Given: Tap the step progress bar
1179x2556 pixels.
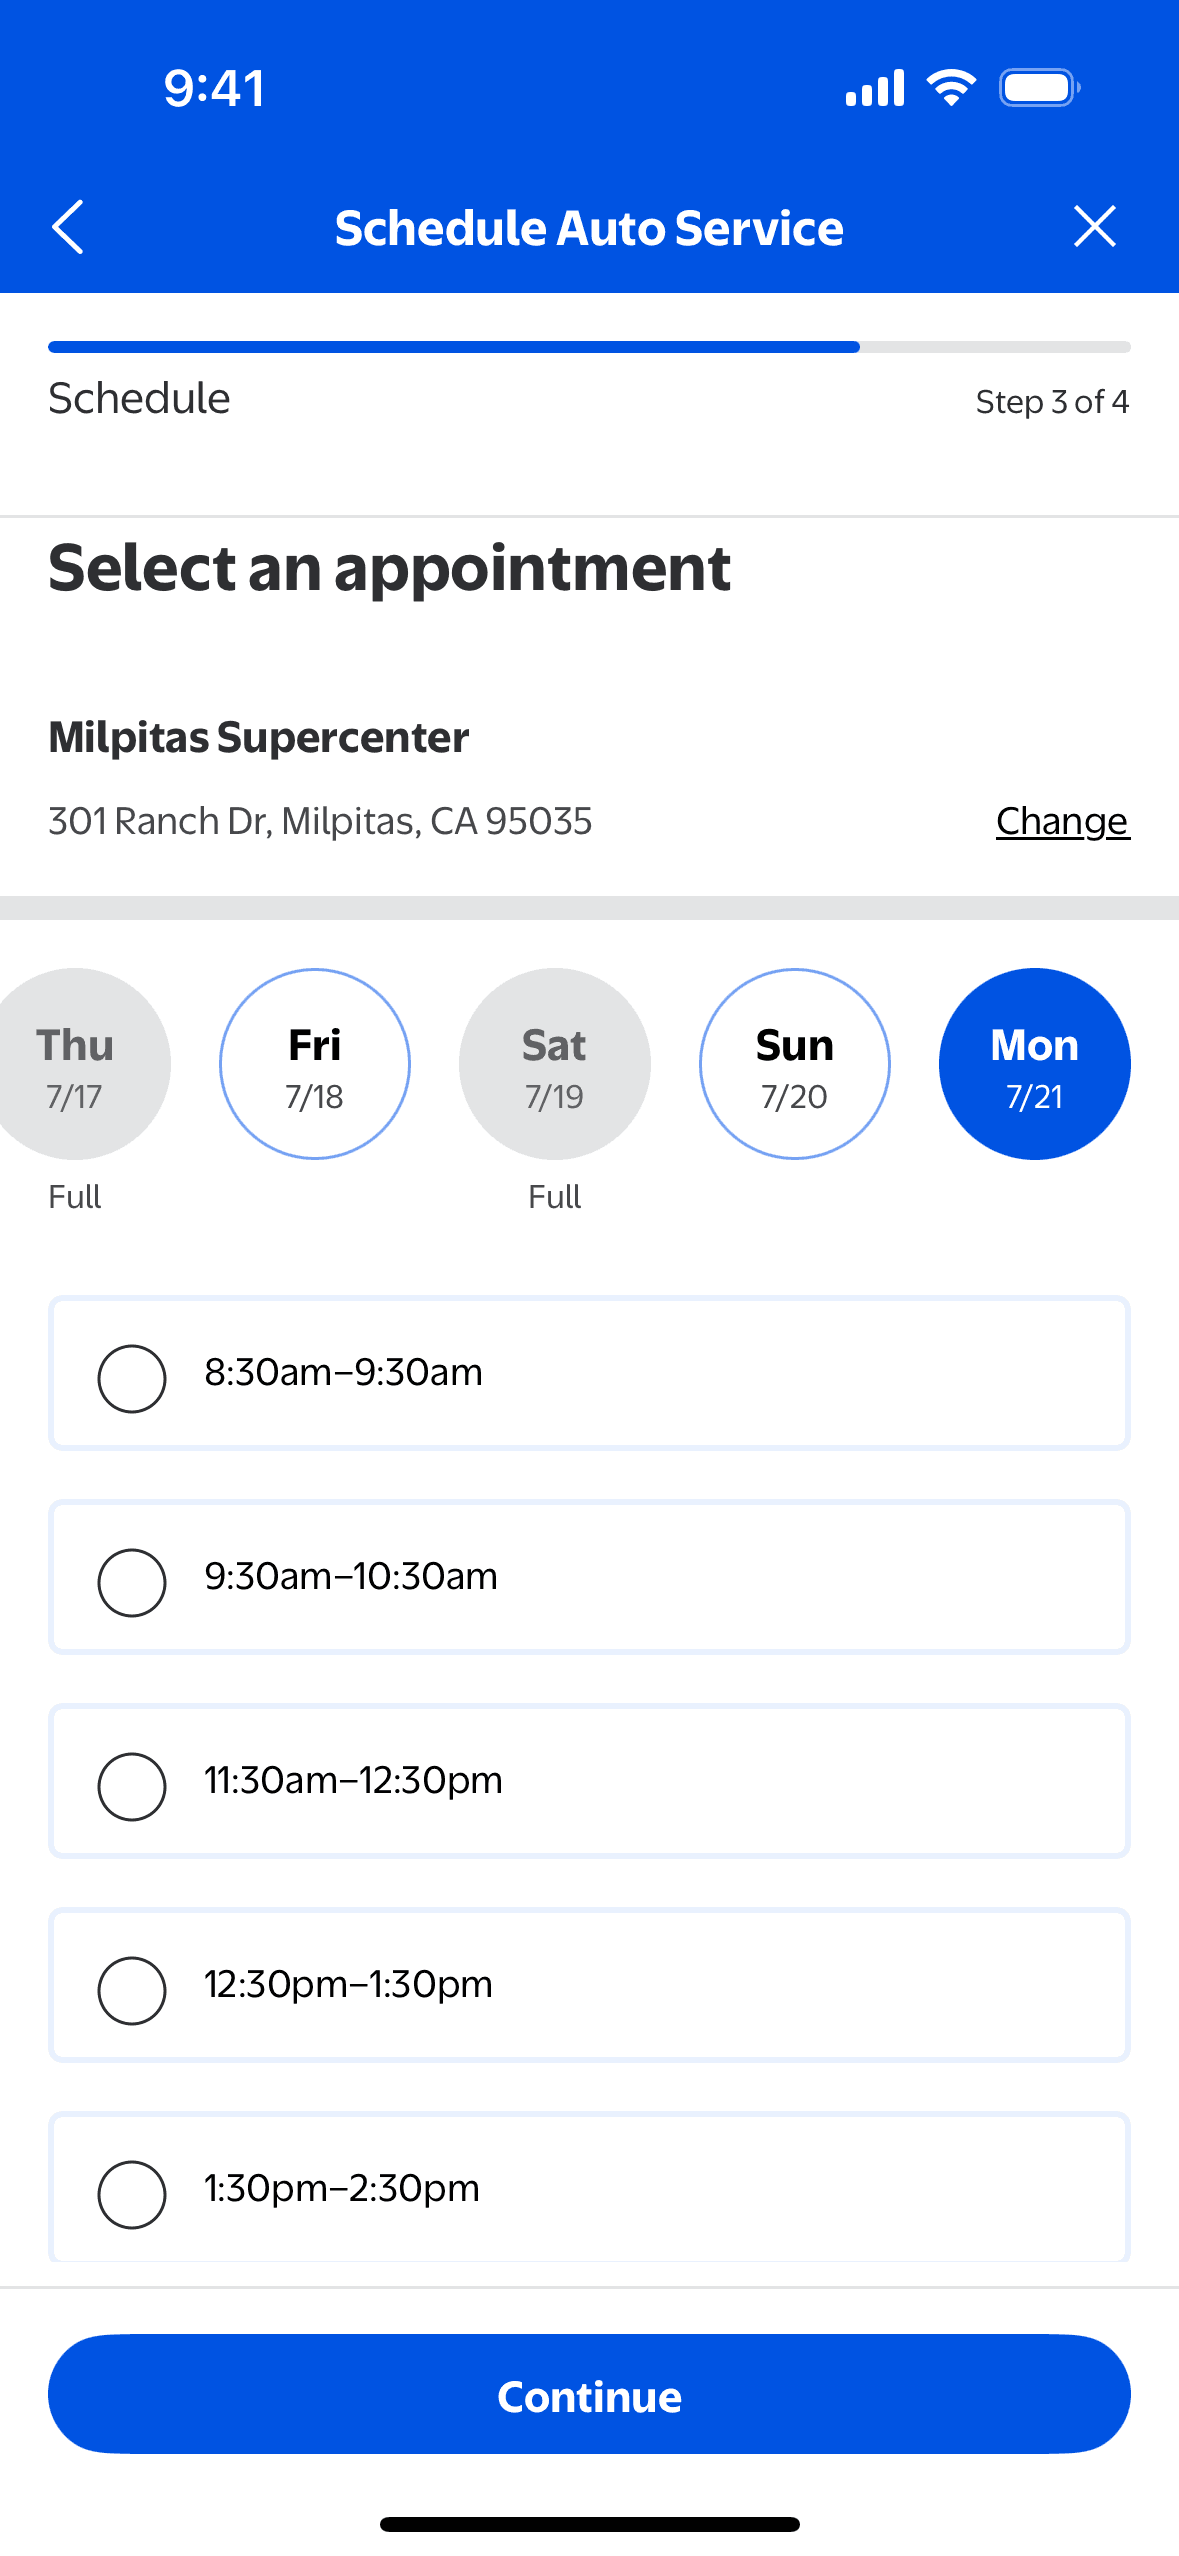Looking at the screenshot, I should 589,347.
